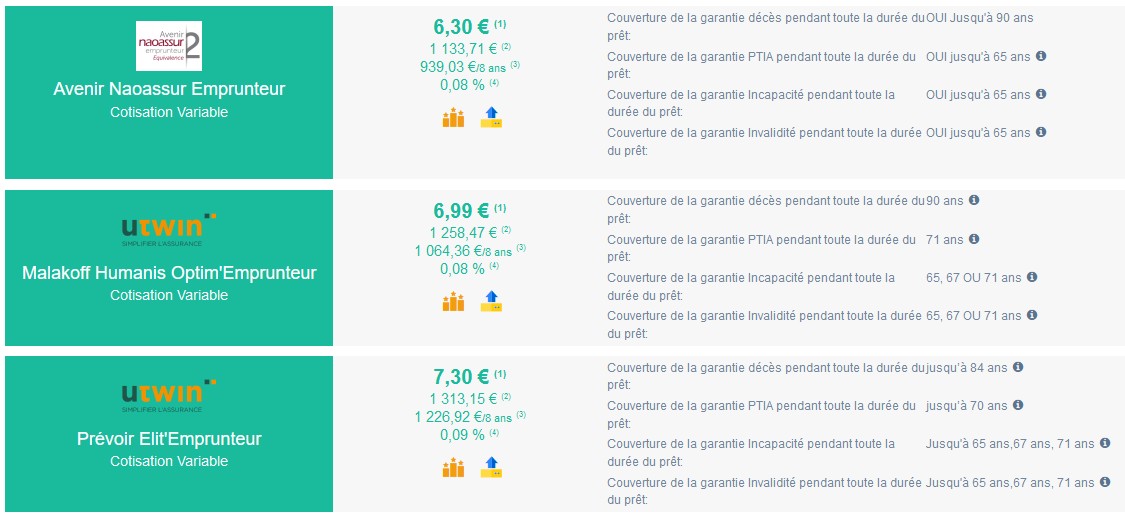Click the star podium icon under 6,99 € offer
This screenshot has height=517, width=1125.
click(453, 301)
